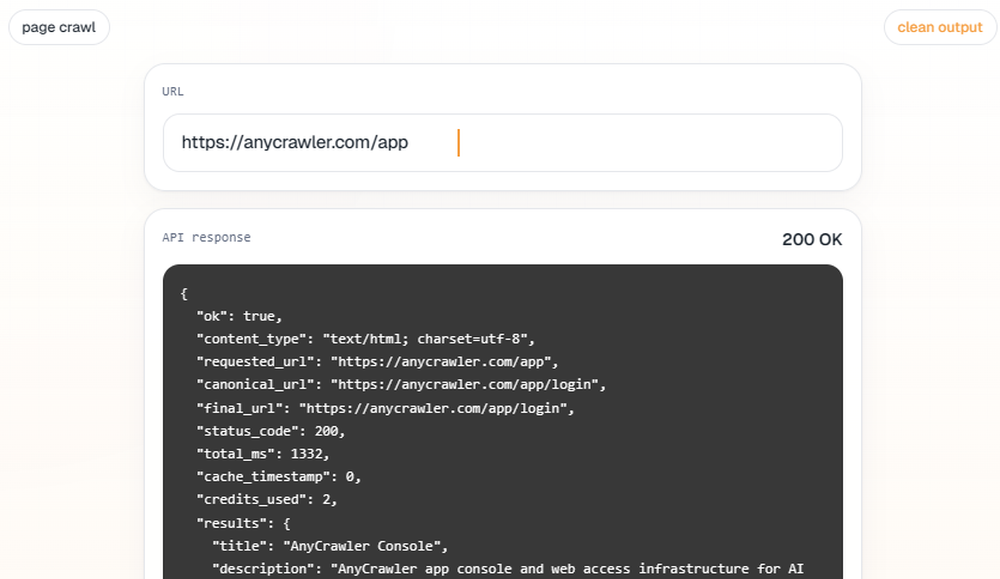Select the page crawl pill button
Viewport: 1000px width, 579px height.
[59, 27]
